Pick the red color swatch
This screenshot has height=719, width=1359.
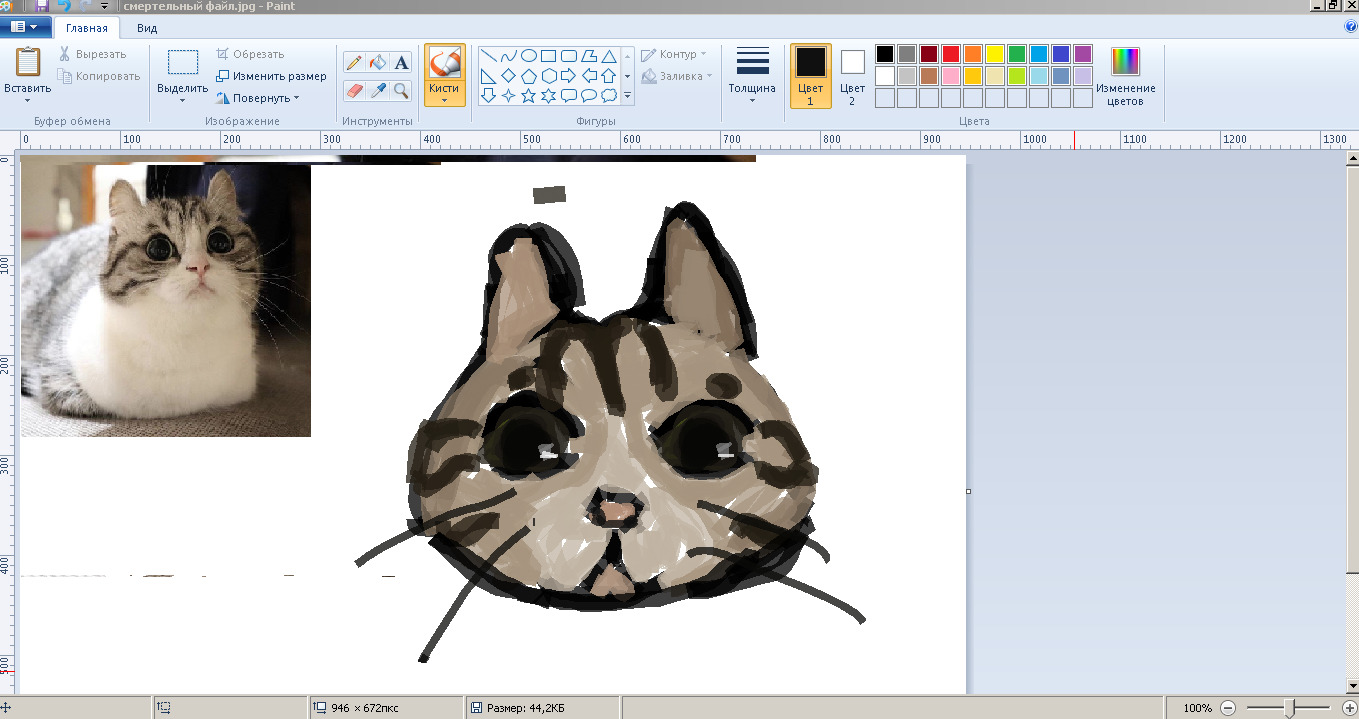(x=951, y=54)
